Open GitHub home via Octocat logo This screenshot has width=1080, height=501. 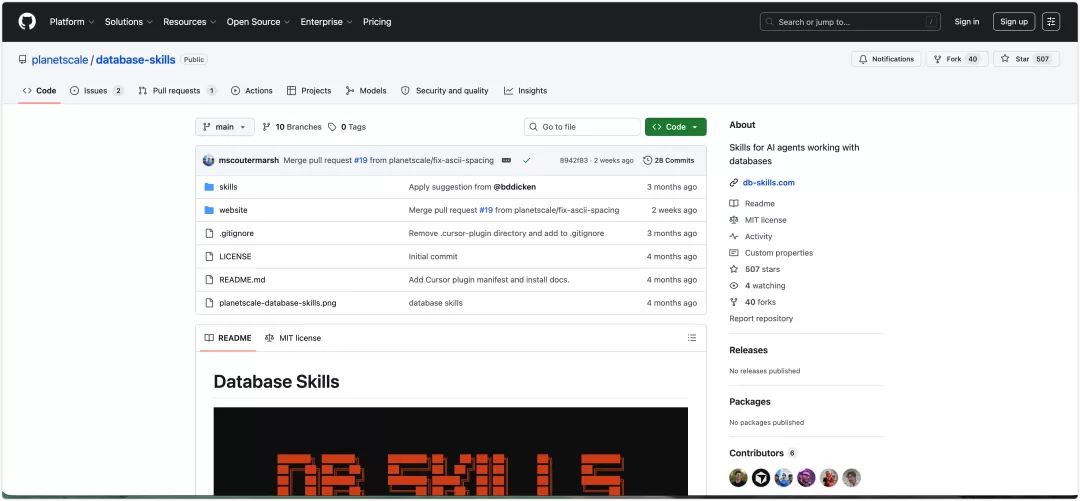[x=27, y=22]
